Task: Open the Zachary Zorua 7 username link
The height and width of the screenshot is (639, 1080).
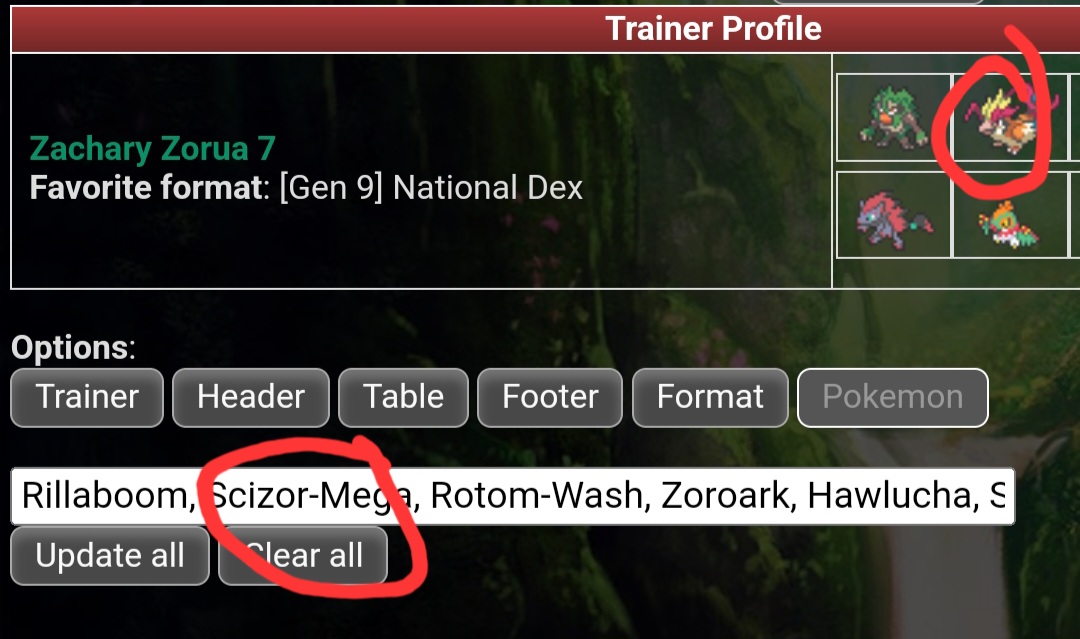Action: 152,148
